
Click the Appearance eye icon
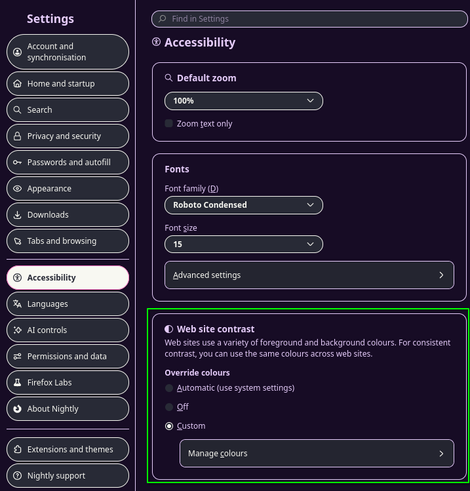click(17, 189)
